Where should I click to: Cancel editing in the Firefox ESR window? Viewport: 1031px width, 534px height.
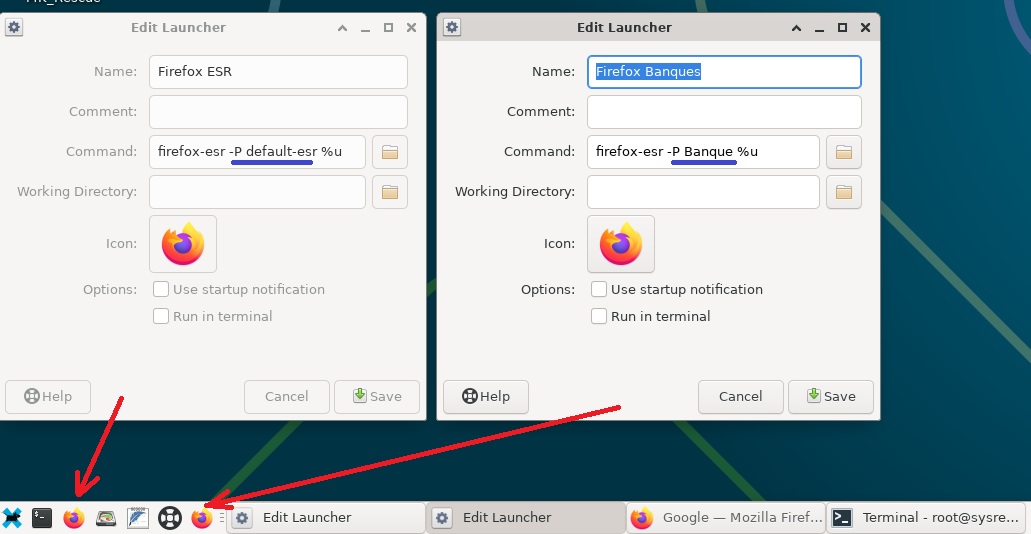pyautogui.click(x=287, y=397)
